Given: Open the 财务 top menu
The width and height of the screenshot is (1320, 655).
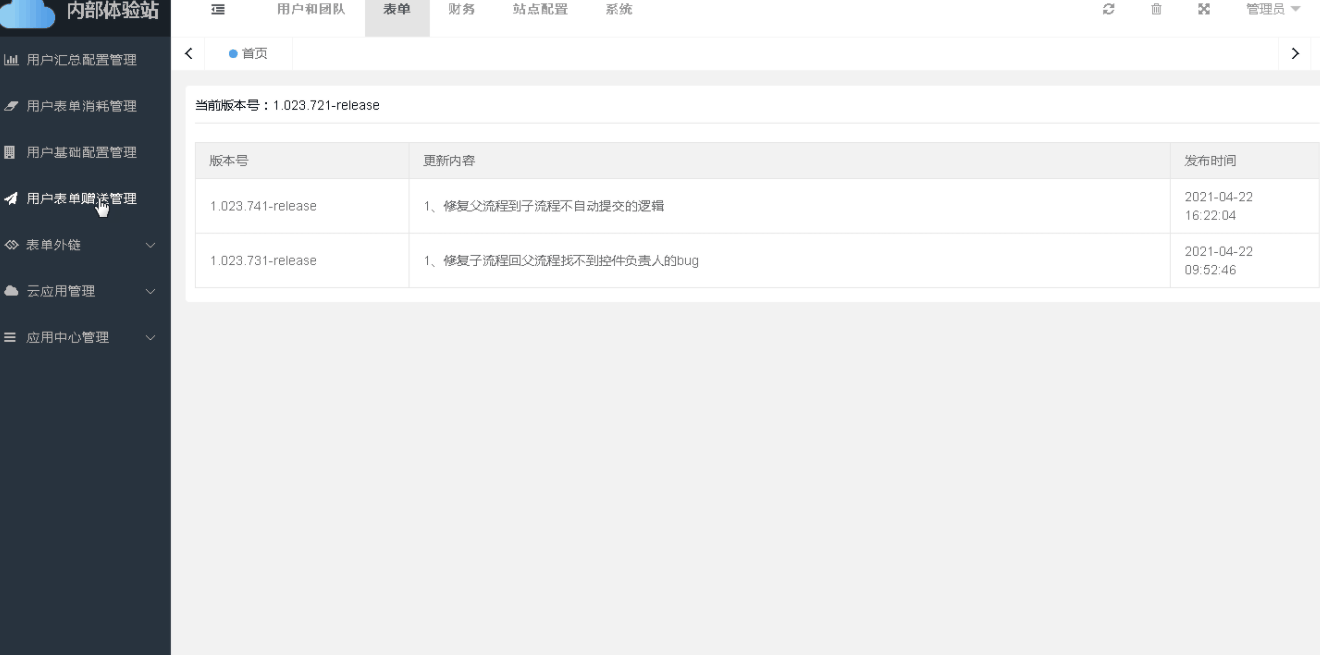Looking at the screenshot, I should click(x=462, y=10).
